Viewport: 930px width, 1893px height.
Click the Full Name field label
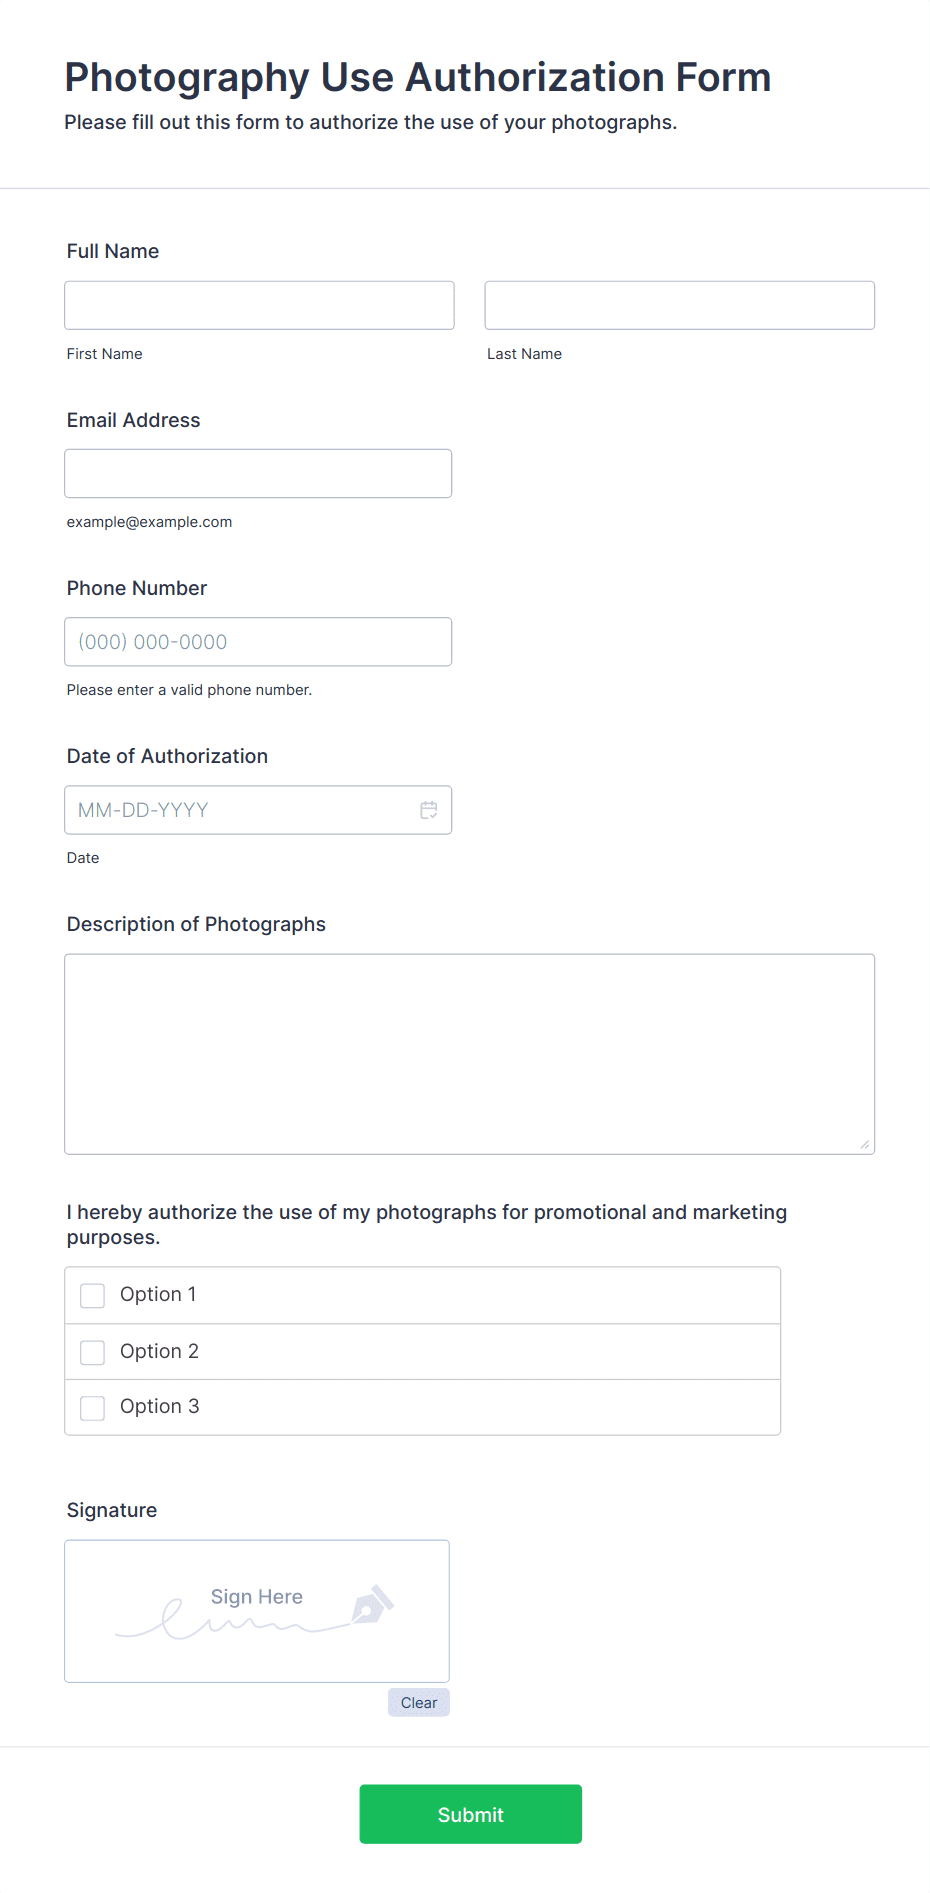tap(113, 251)
